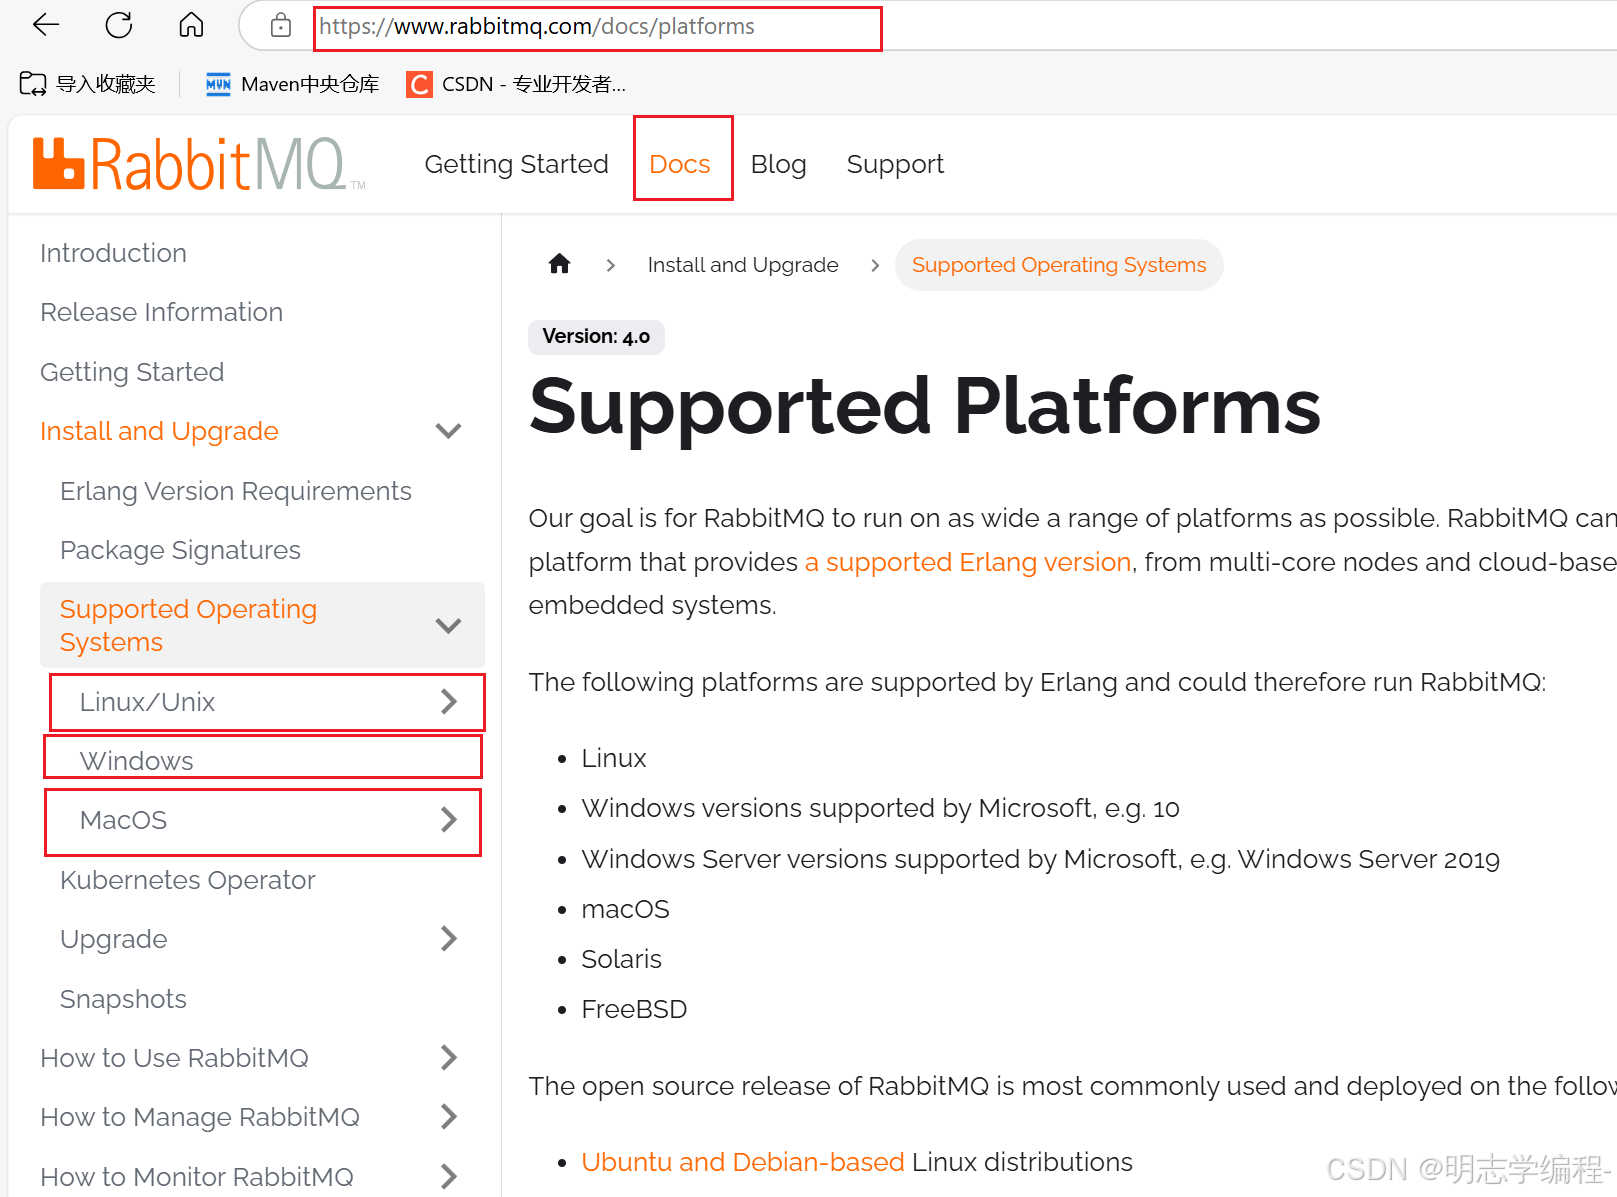Open the Upgrade sidebar item
The width and height of the screenshot is (1617, 1197).
tap(113, 939)
